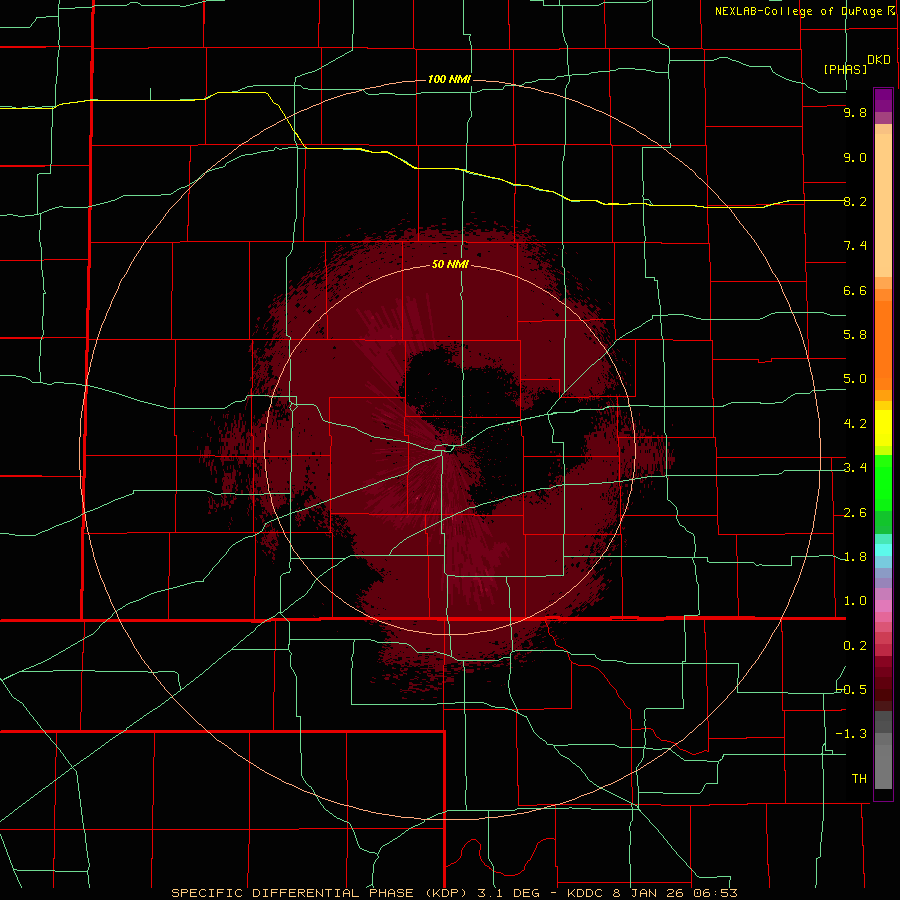Click the 1.0 value on the color scale
Image resolution: width=900 pixels, height=900 pixels.
(x=855, y=601)
